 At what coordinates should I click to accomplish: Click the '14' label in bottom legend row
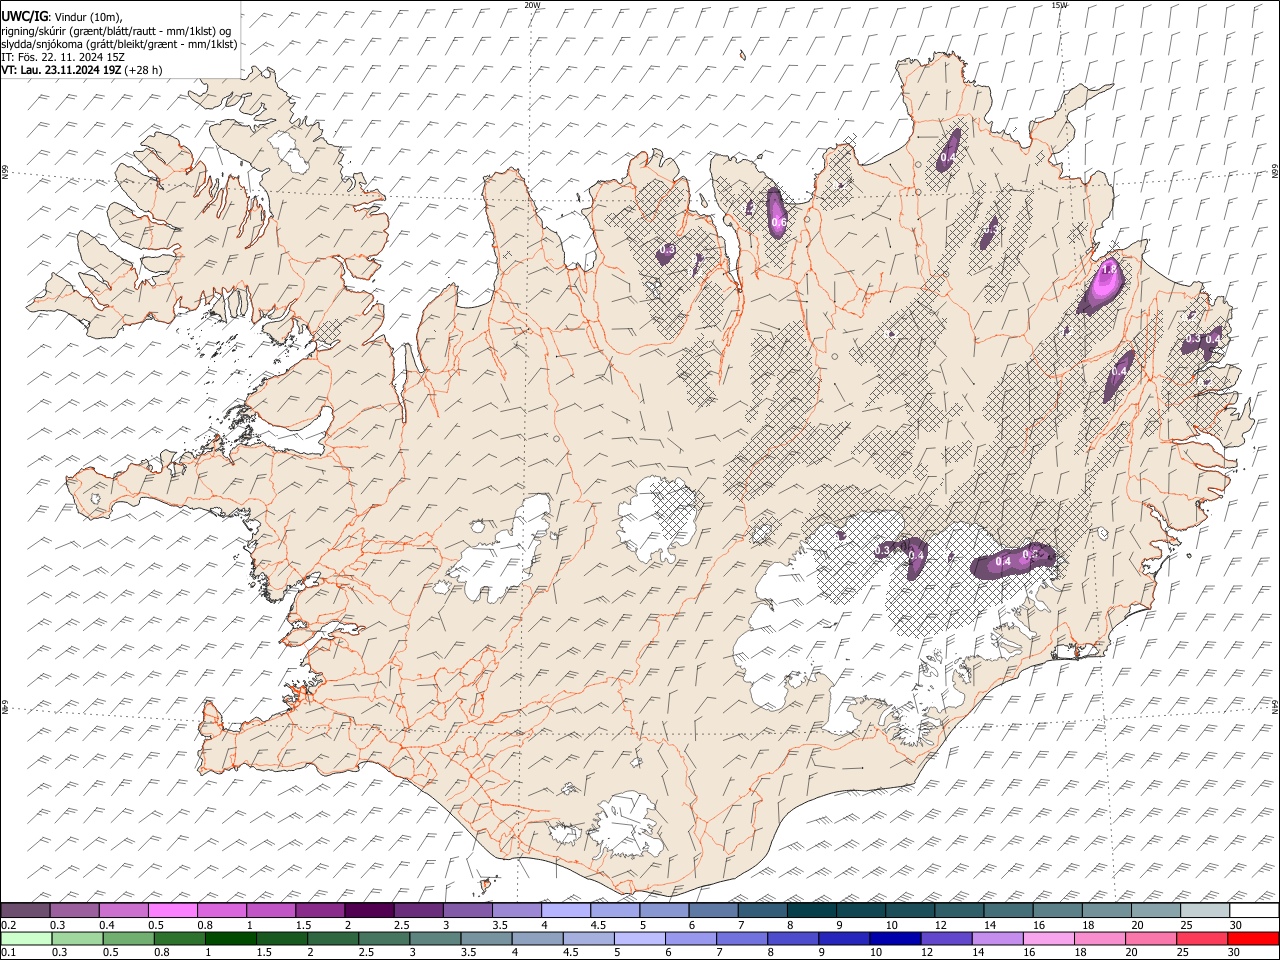[x=978, y=952]
